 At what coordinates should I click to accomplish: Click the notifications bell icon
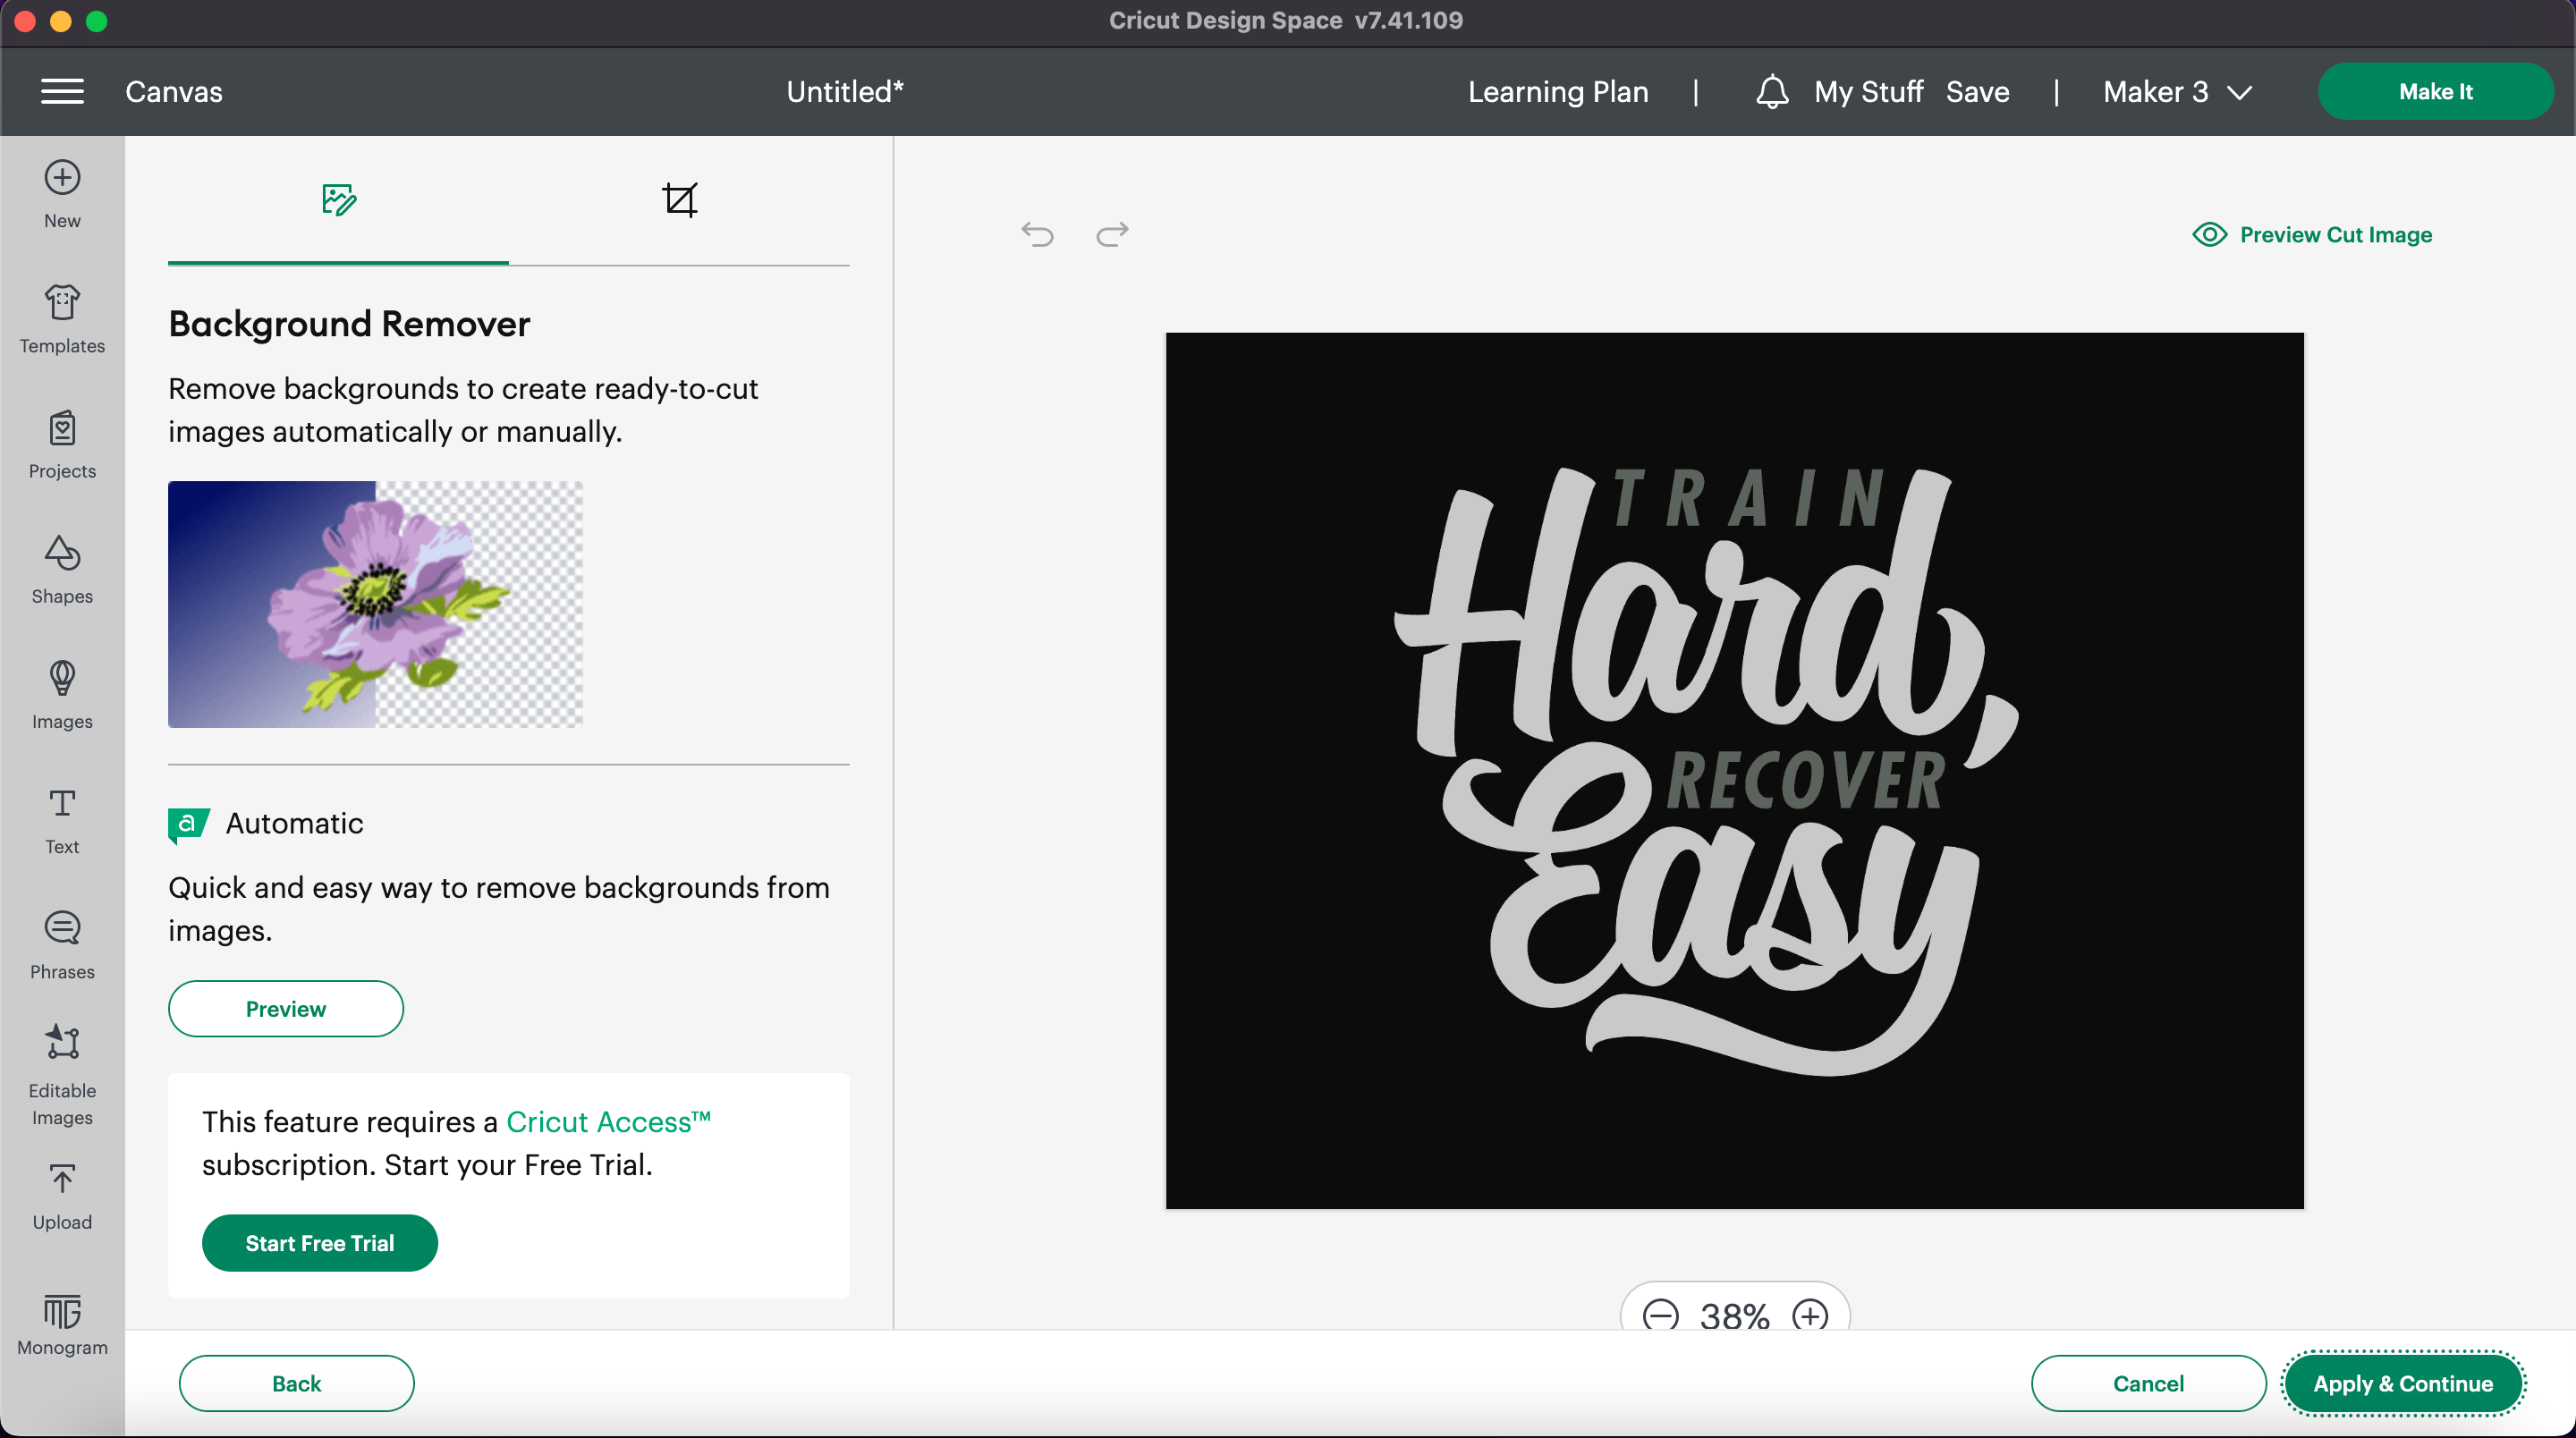coord(1771,91)
